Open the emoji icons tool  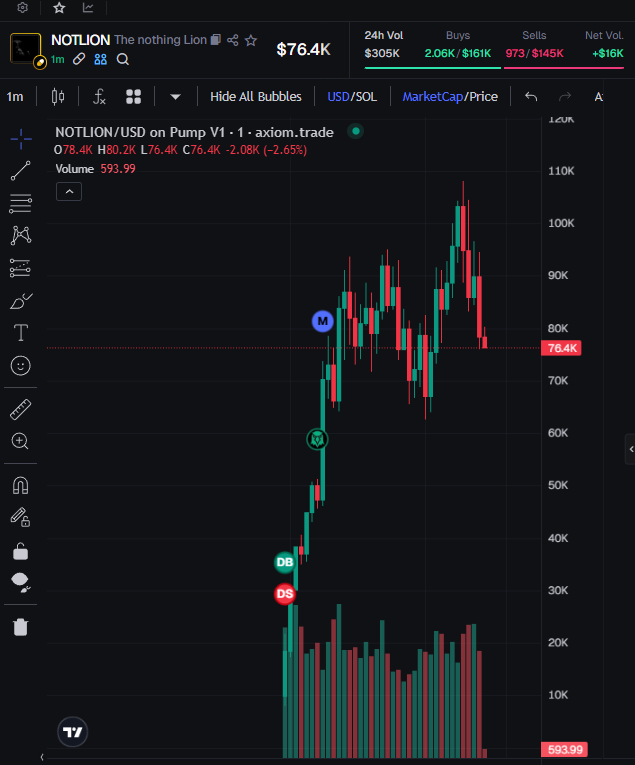click(x=20, y=365)
